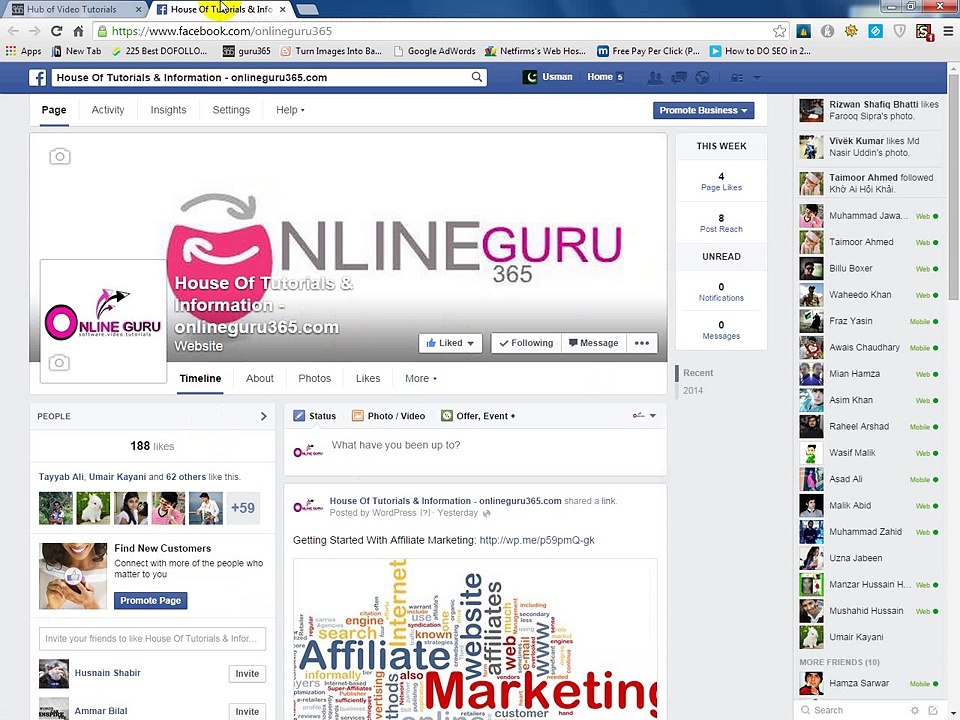Switch to the Insights tab
This screenshot has height=720, width=960.
tap(168, 110)
